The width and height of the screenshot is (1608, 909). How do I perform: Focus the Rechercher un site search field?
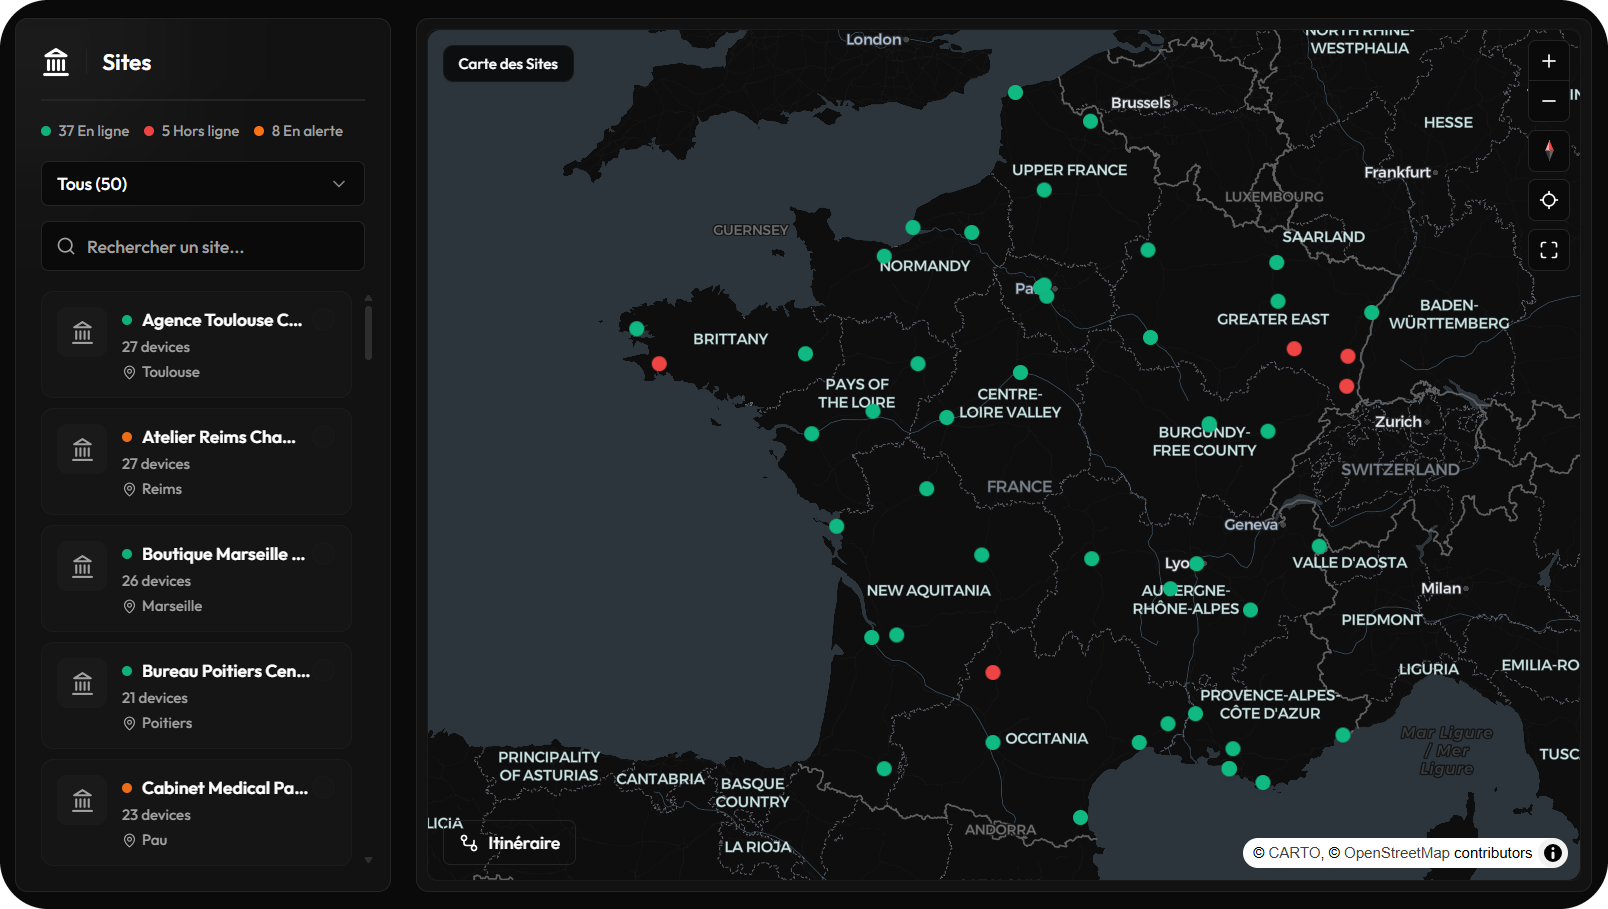click(203, 246)
